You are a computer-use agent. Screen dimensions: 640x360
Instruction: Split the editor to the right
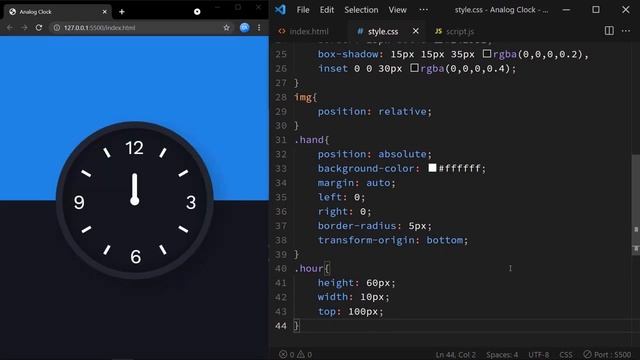609,31
